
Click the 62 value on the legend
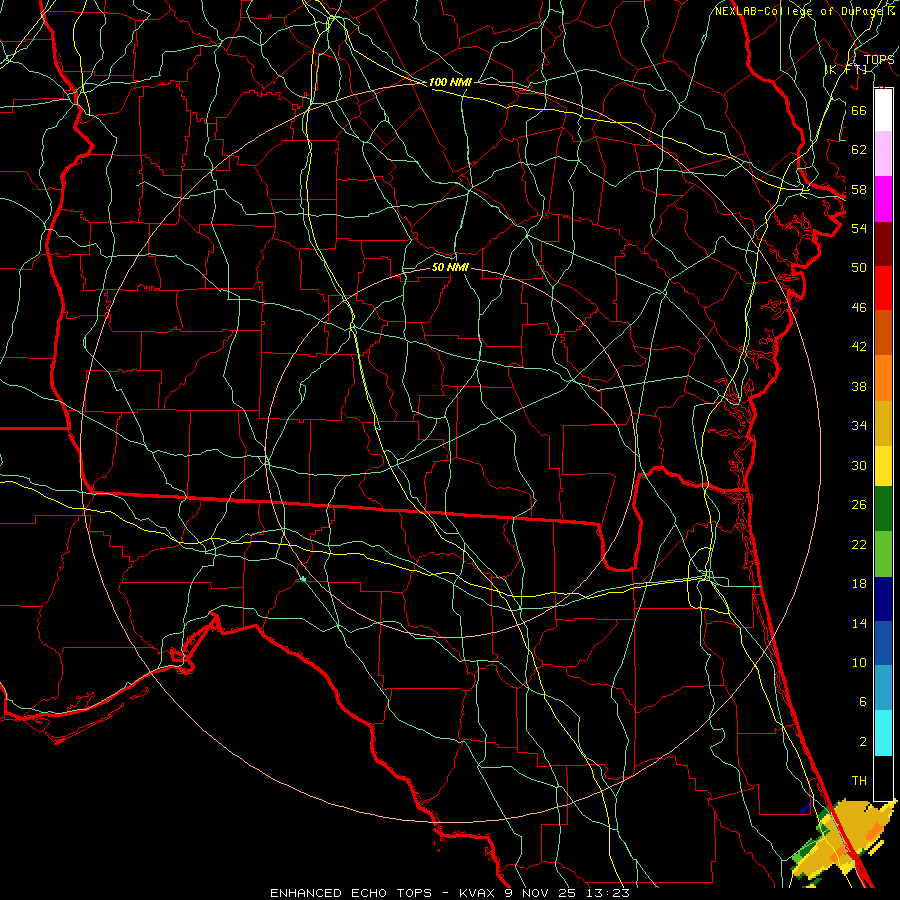[859, 150]
